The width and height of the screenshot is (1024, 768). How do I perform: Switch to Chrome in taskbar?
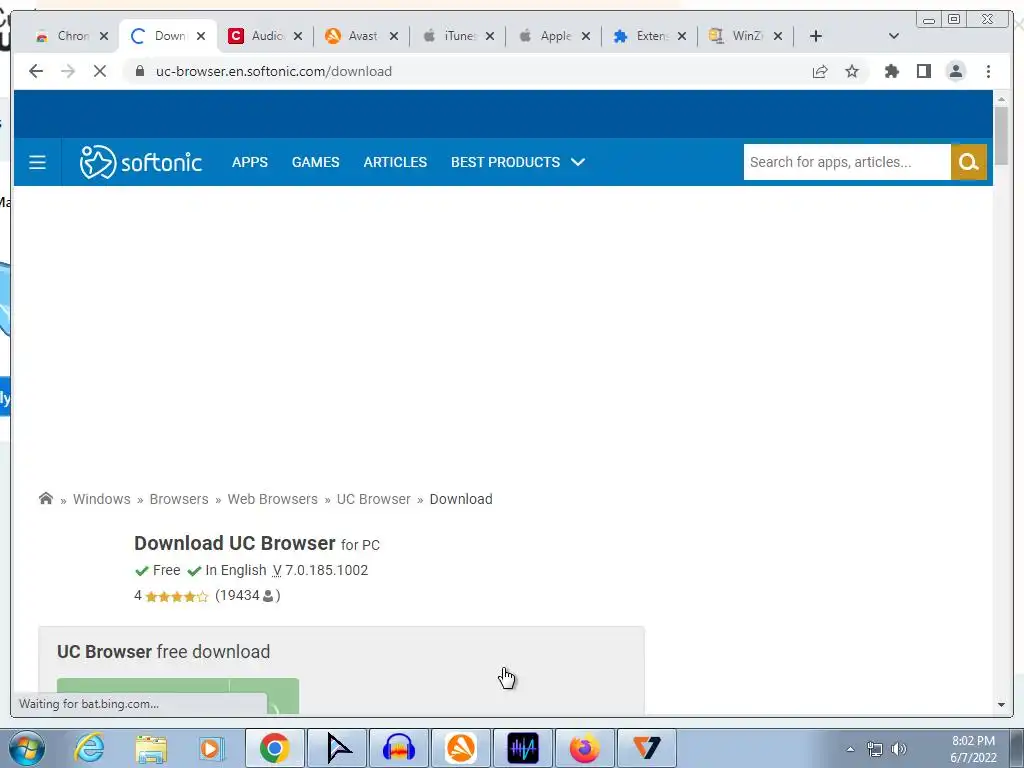(274, 748)
